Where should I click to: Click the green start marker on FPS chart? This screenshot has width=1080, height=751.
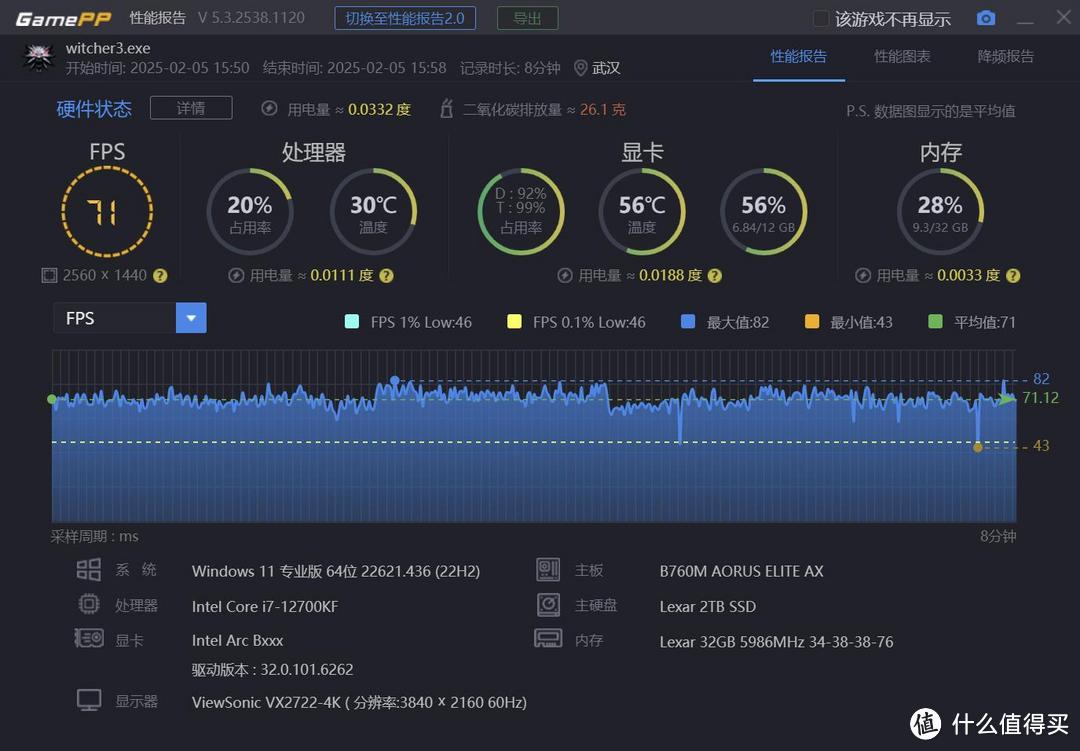[52, 399]
